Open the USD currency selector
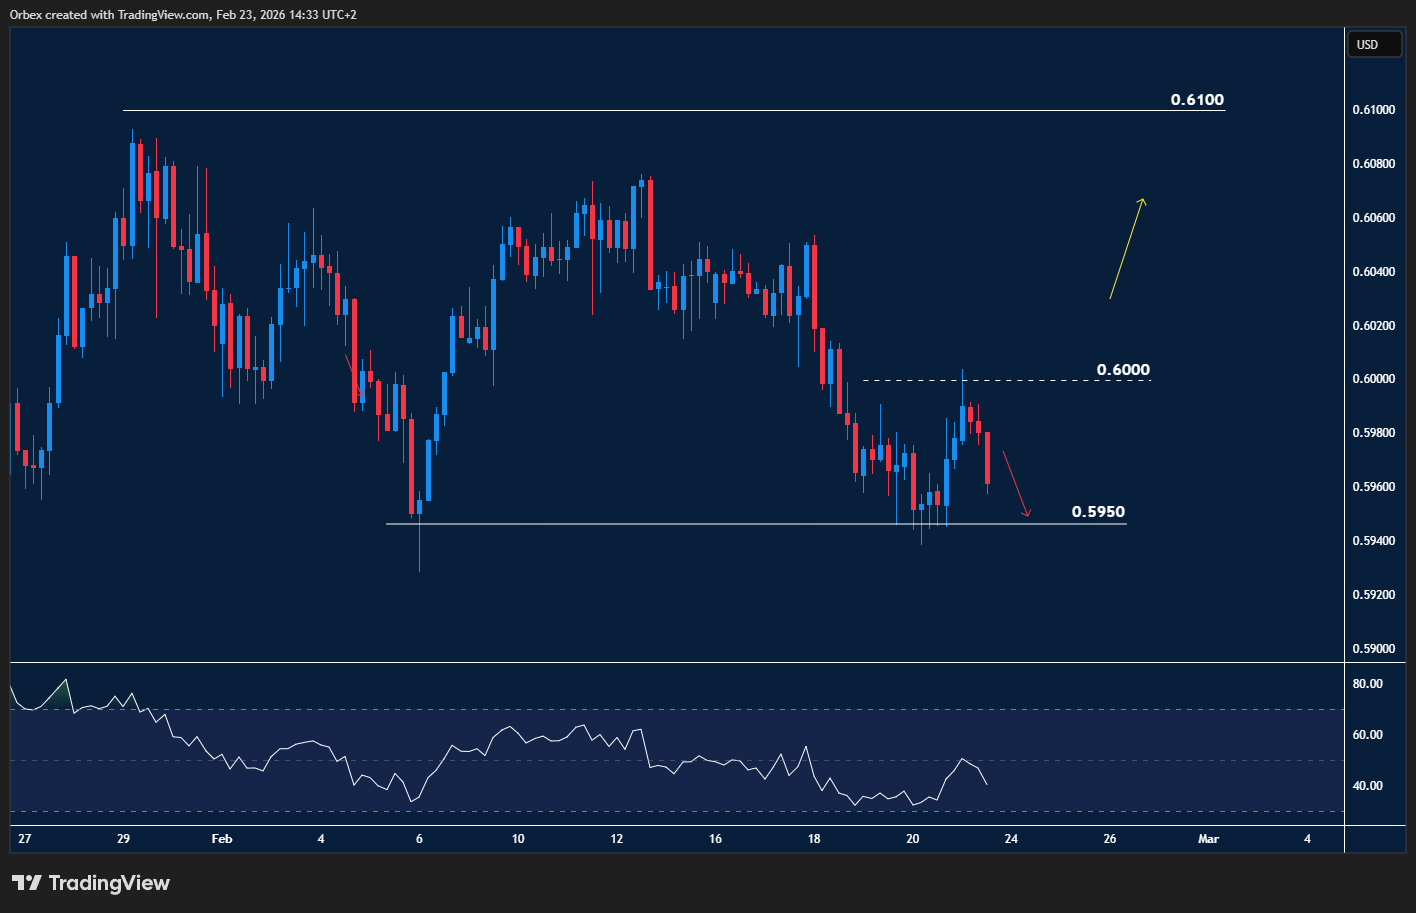Image resolution: width=1416 pixels, height=913 pixels. [1374, 44]
